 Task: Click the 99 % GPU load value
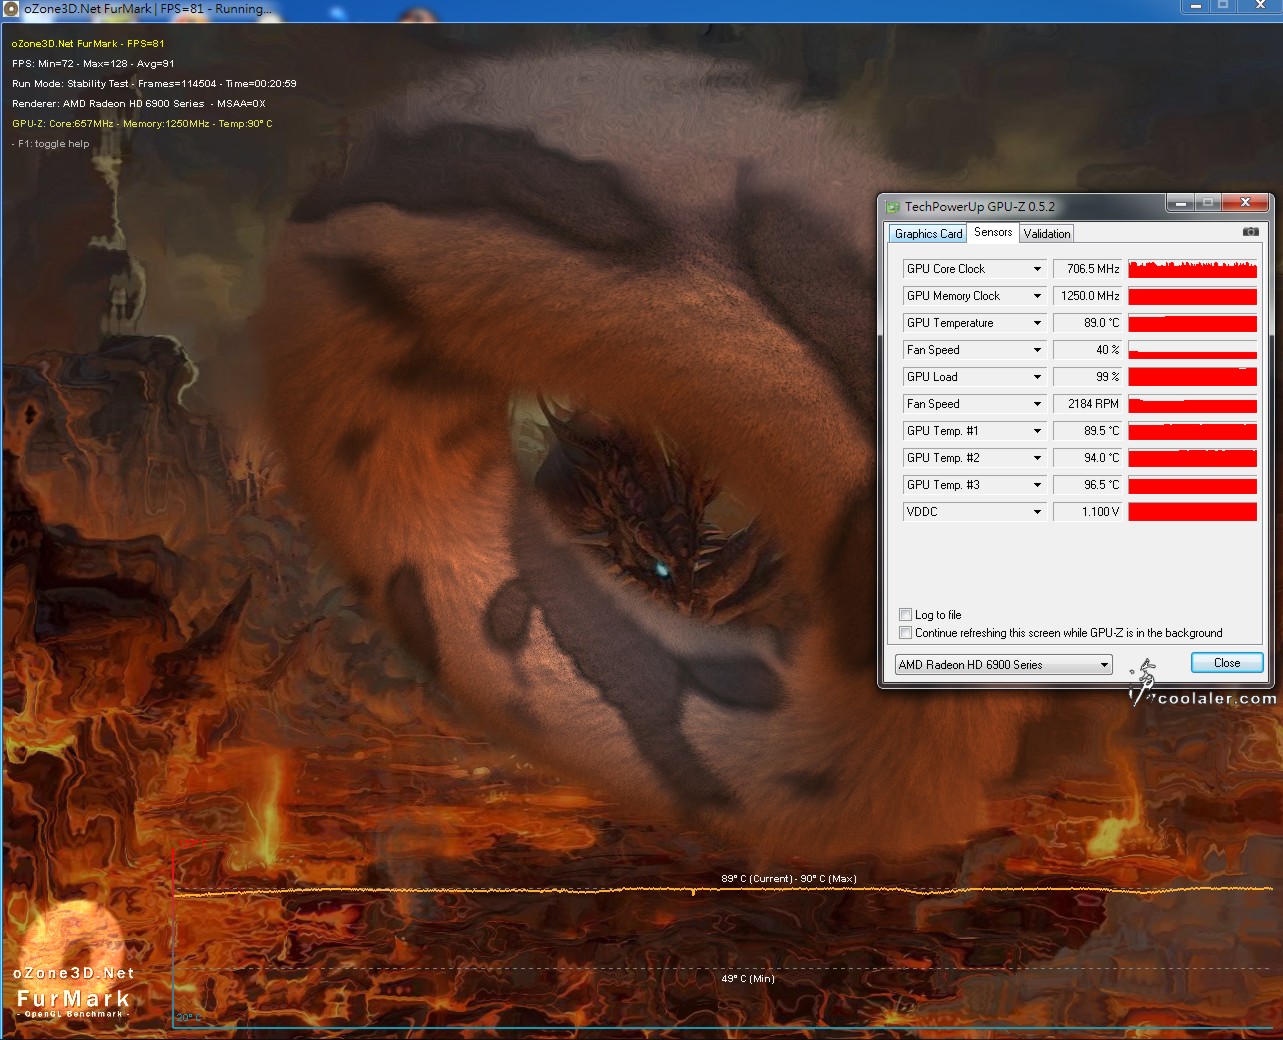click(x=1088, y=377)
